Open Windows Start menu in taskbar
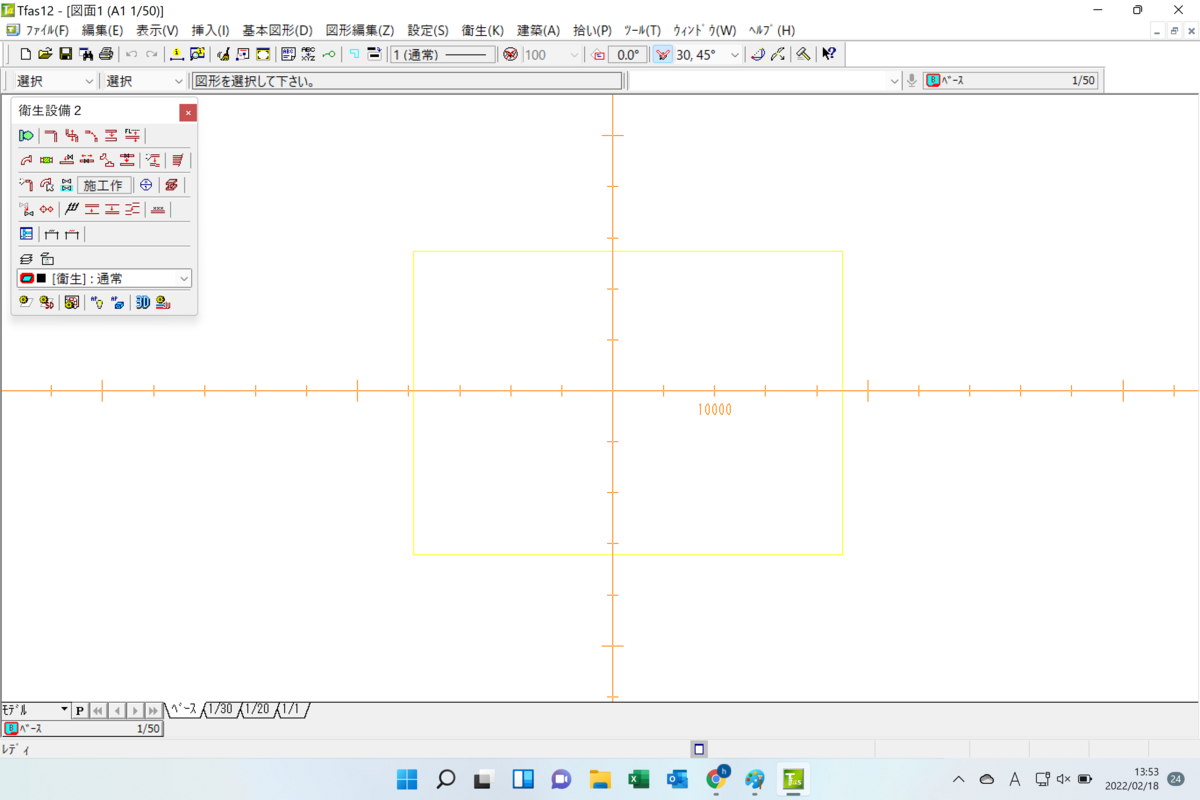The height and width of the screenshot is (800, 1200). (408, 779)
